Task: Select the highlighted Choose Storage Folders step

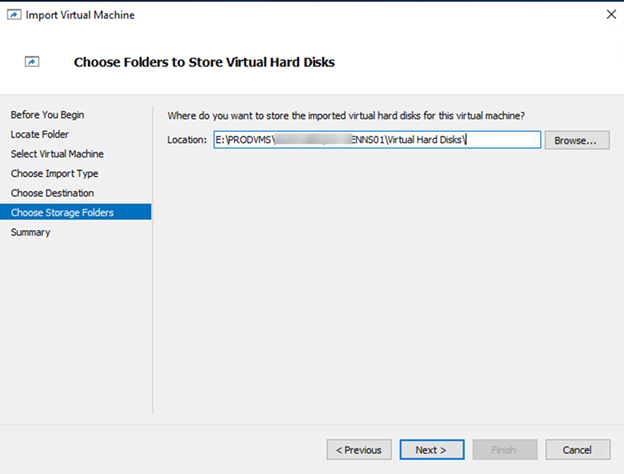Action: (x=62, y=212)
